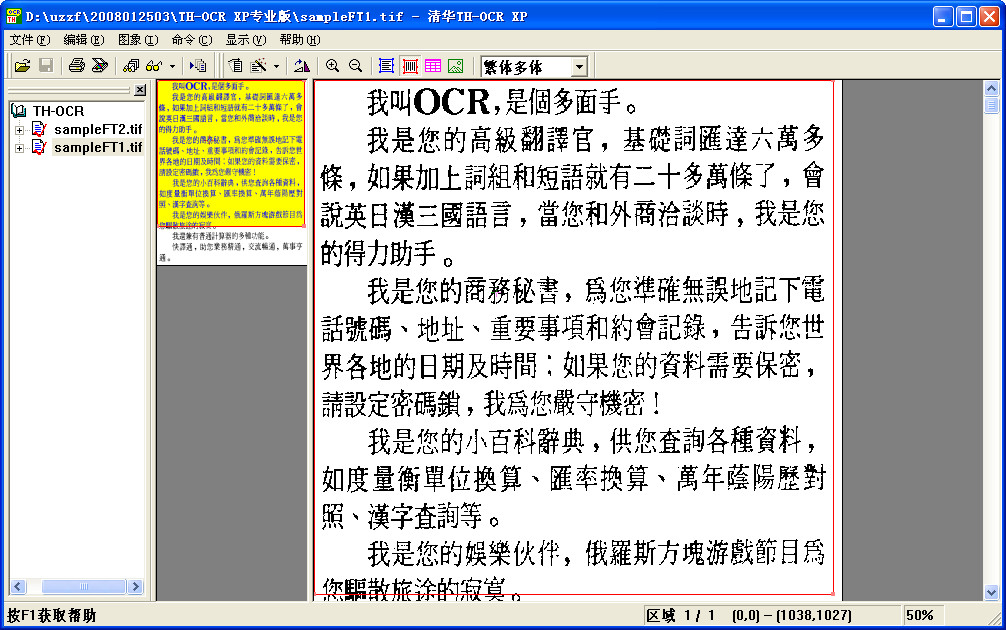The height and width of the screenshot is (630, 1006).
Task: Minimize the TH-OCR XP window
Action: [942, 16]
